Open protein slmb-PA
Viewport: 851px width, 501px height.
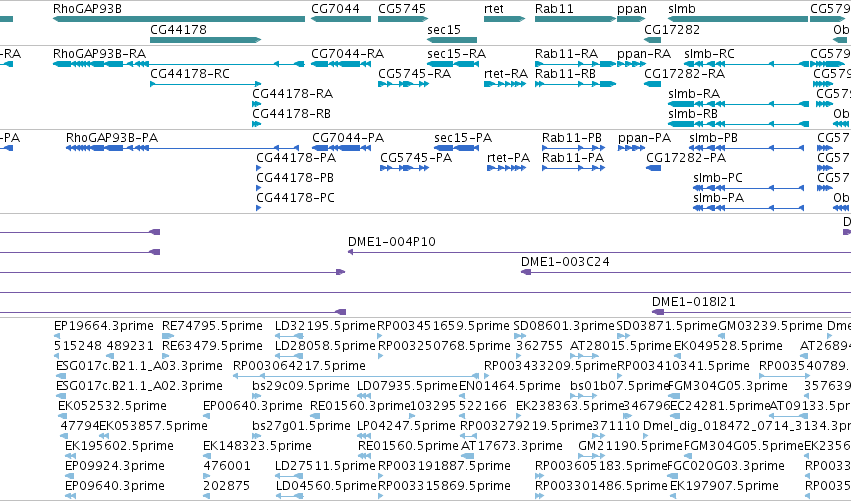718,198
